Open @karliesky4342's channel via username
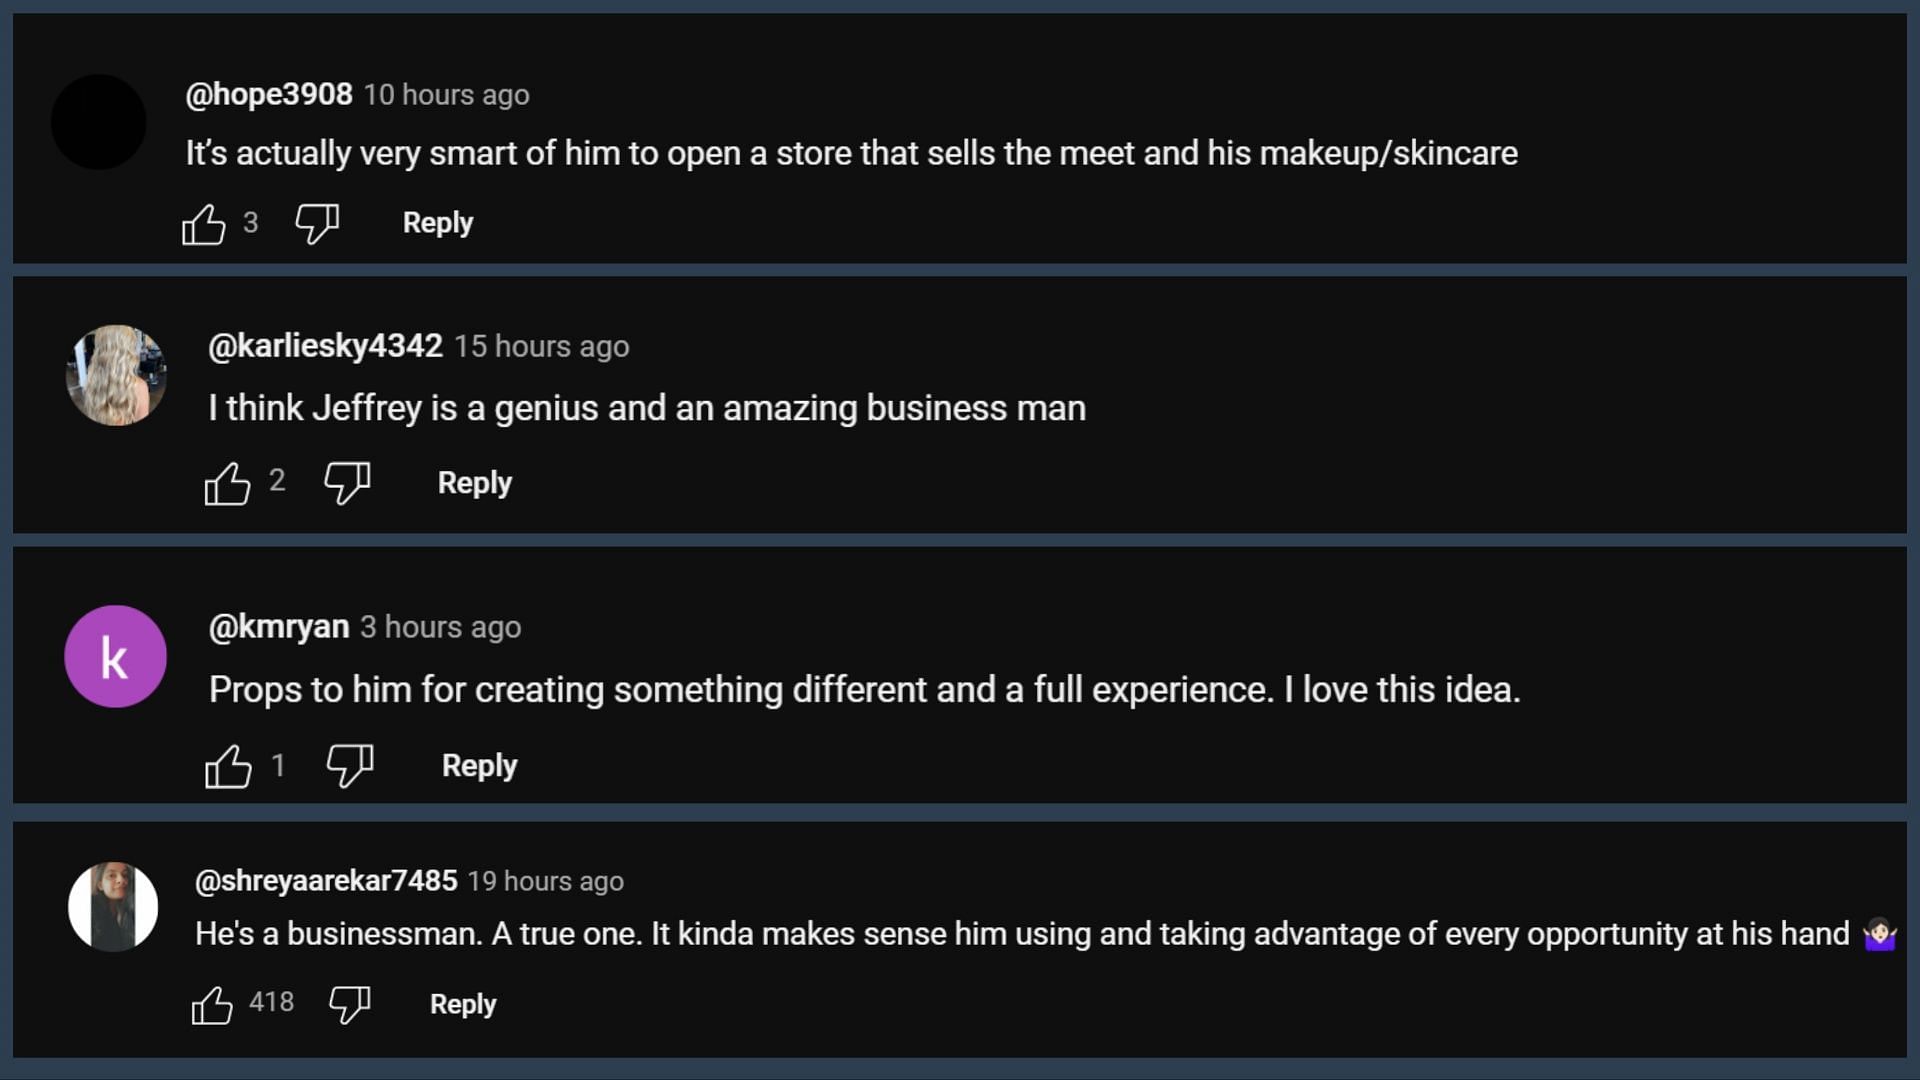Viewport: 1920px width, 1080px height. point(326,346)
